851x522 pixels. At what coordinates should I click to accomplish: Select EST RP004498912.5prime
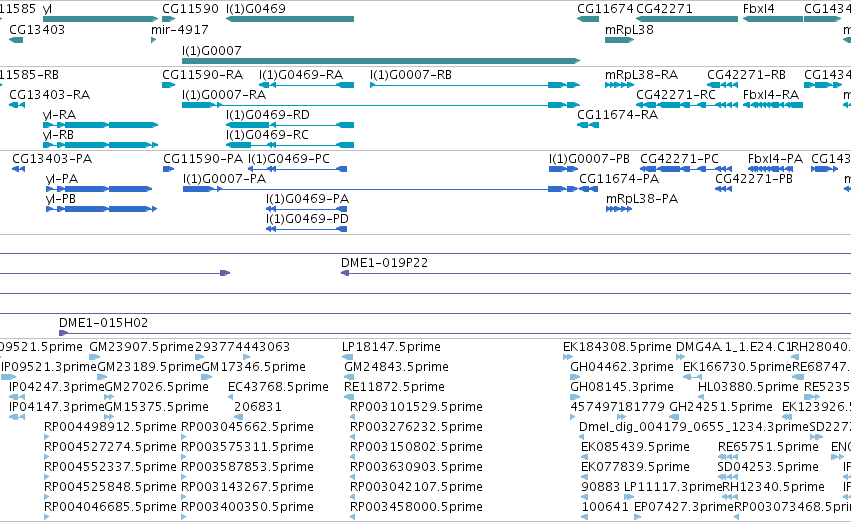click(110, 427)
